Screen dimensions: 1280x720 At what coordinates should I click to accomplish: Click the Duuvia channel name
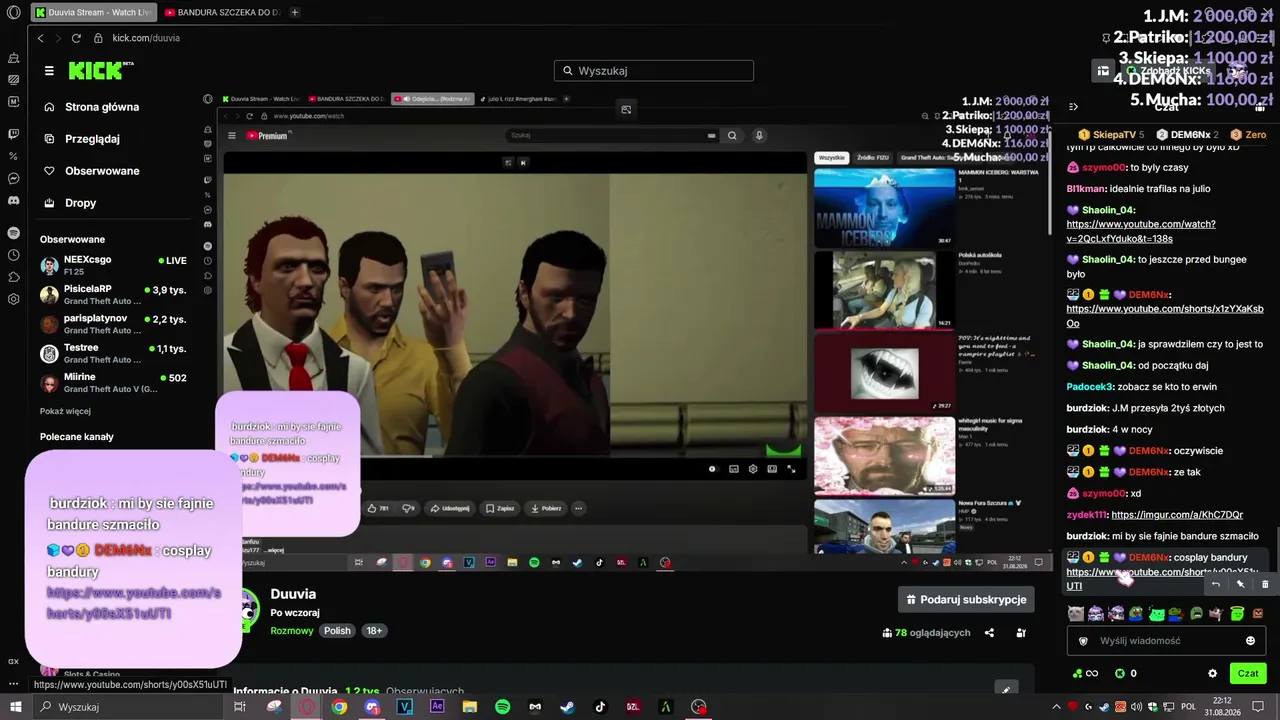[x=293, y=594]
